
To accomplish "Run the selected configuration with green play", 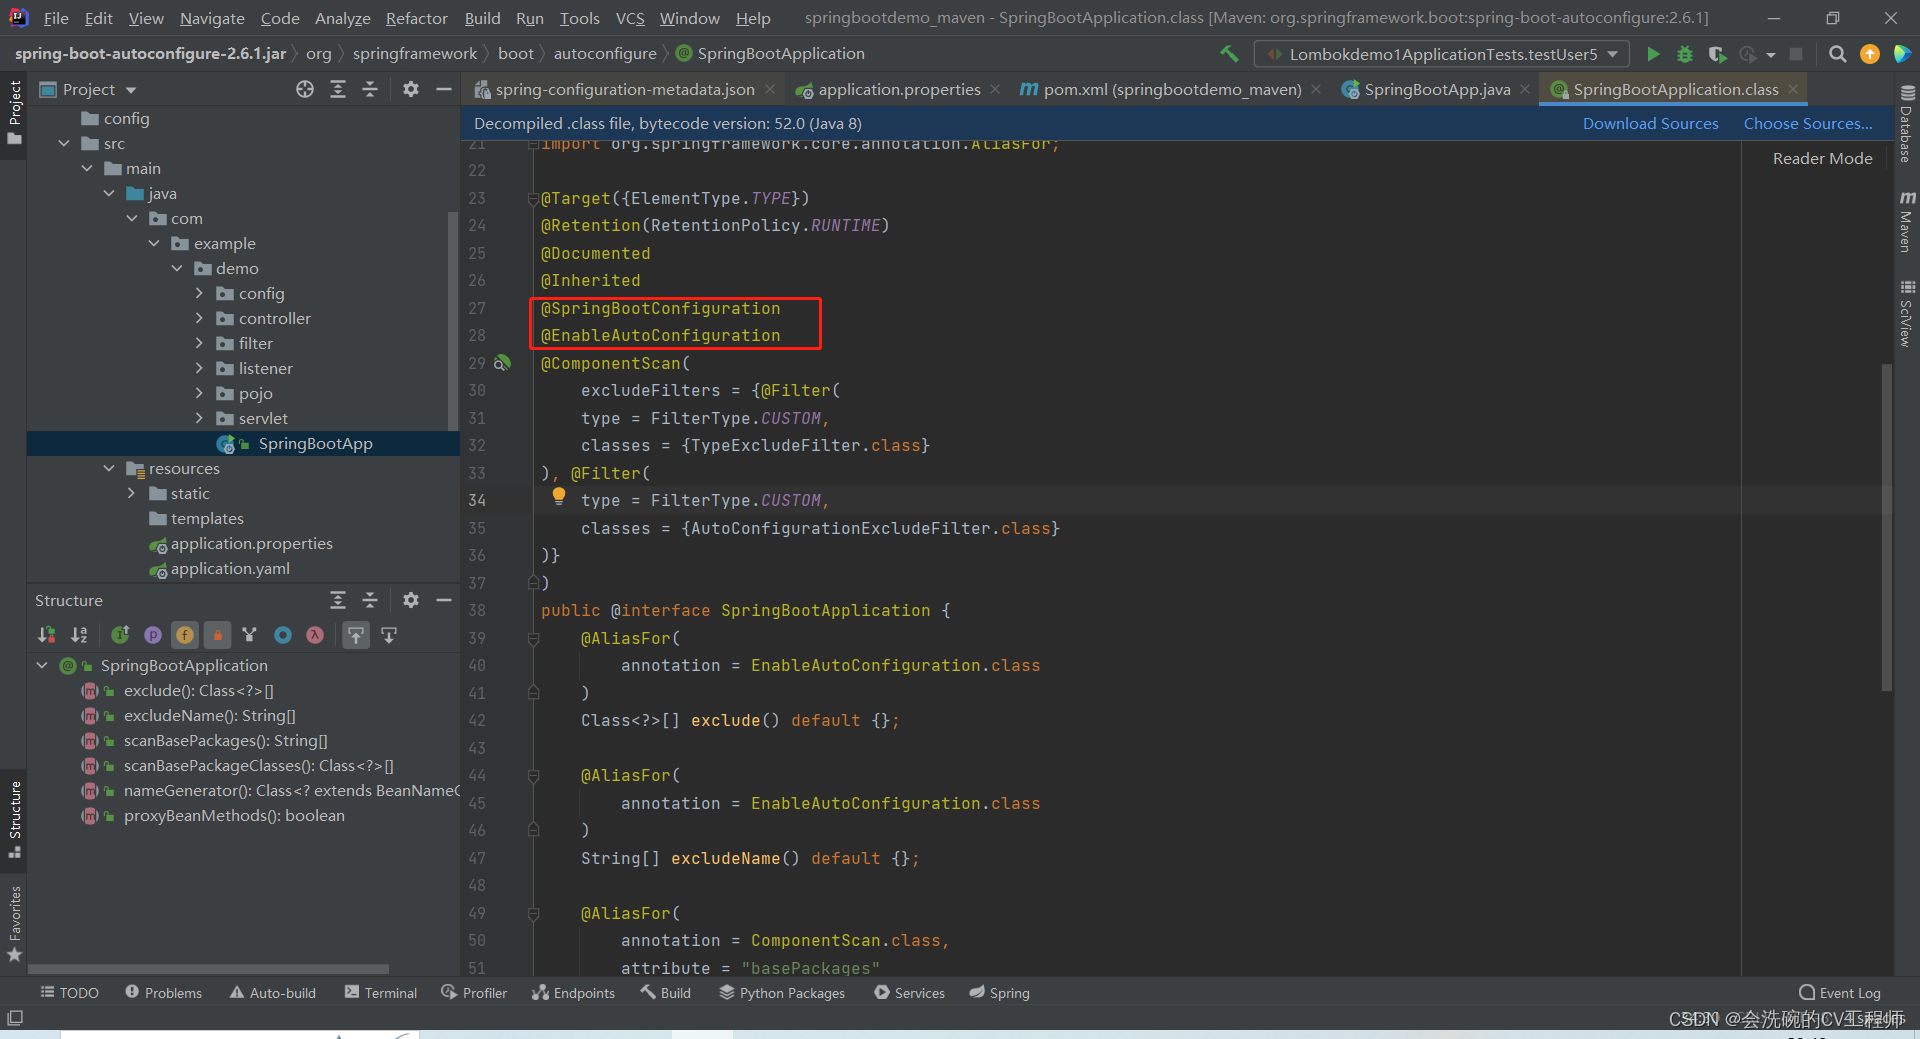I will 1653,54.
